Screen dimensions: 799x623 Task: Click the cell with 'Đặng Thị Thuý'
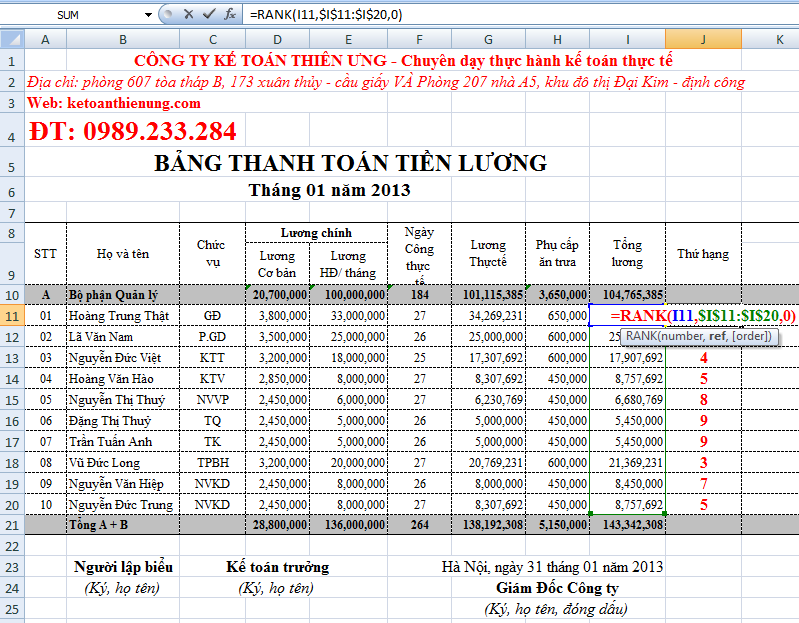tap(123, 421)
